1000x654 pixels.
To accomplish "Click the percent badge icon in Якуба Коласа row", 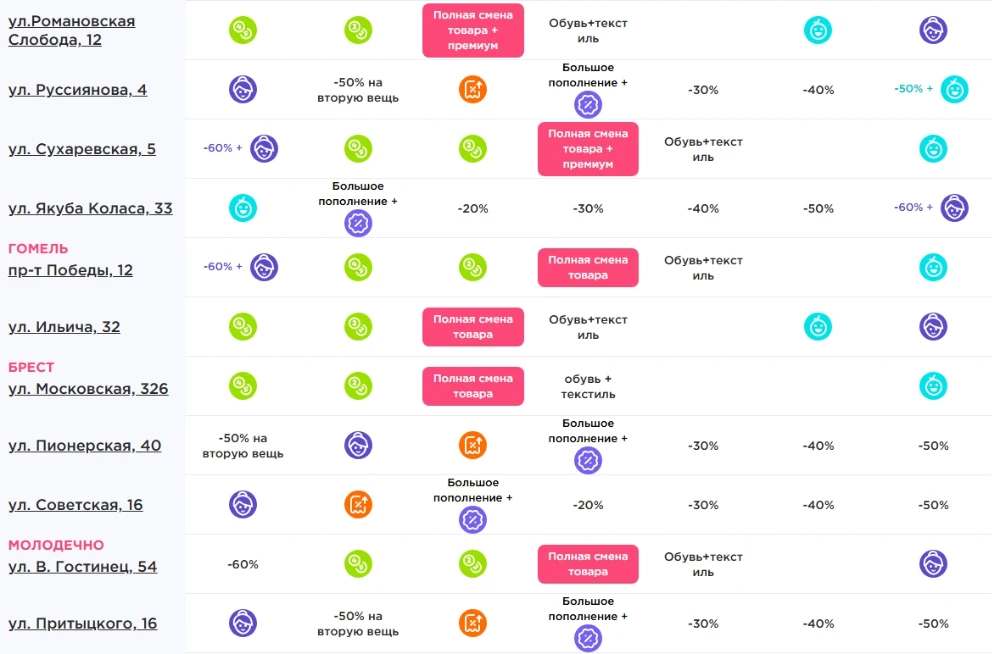I will [x=358, y=223].
